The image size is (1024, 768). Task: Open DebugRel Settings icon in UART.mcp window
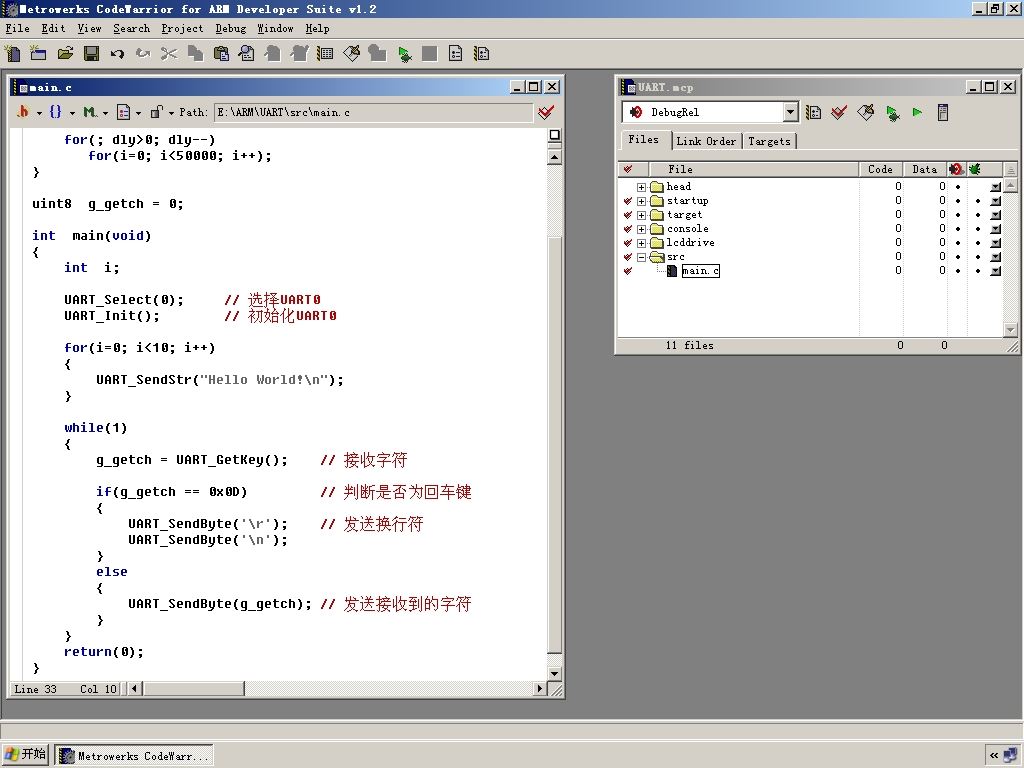tap(813, 112)
